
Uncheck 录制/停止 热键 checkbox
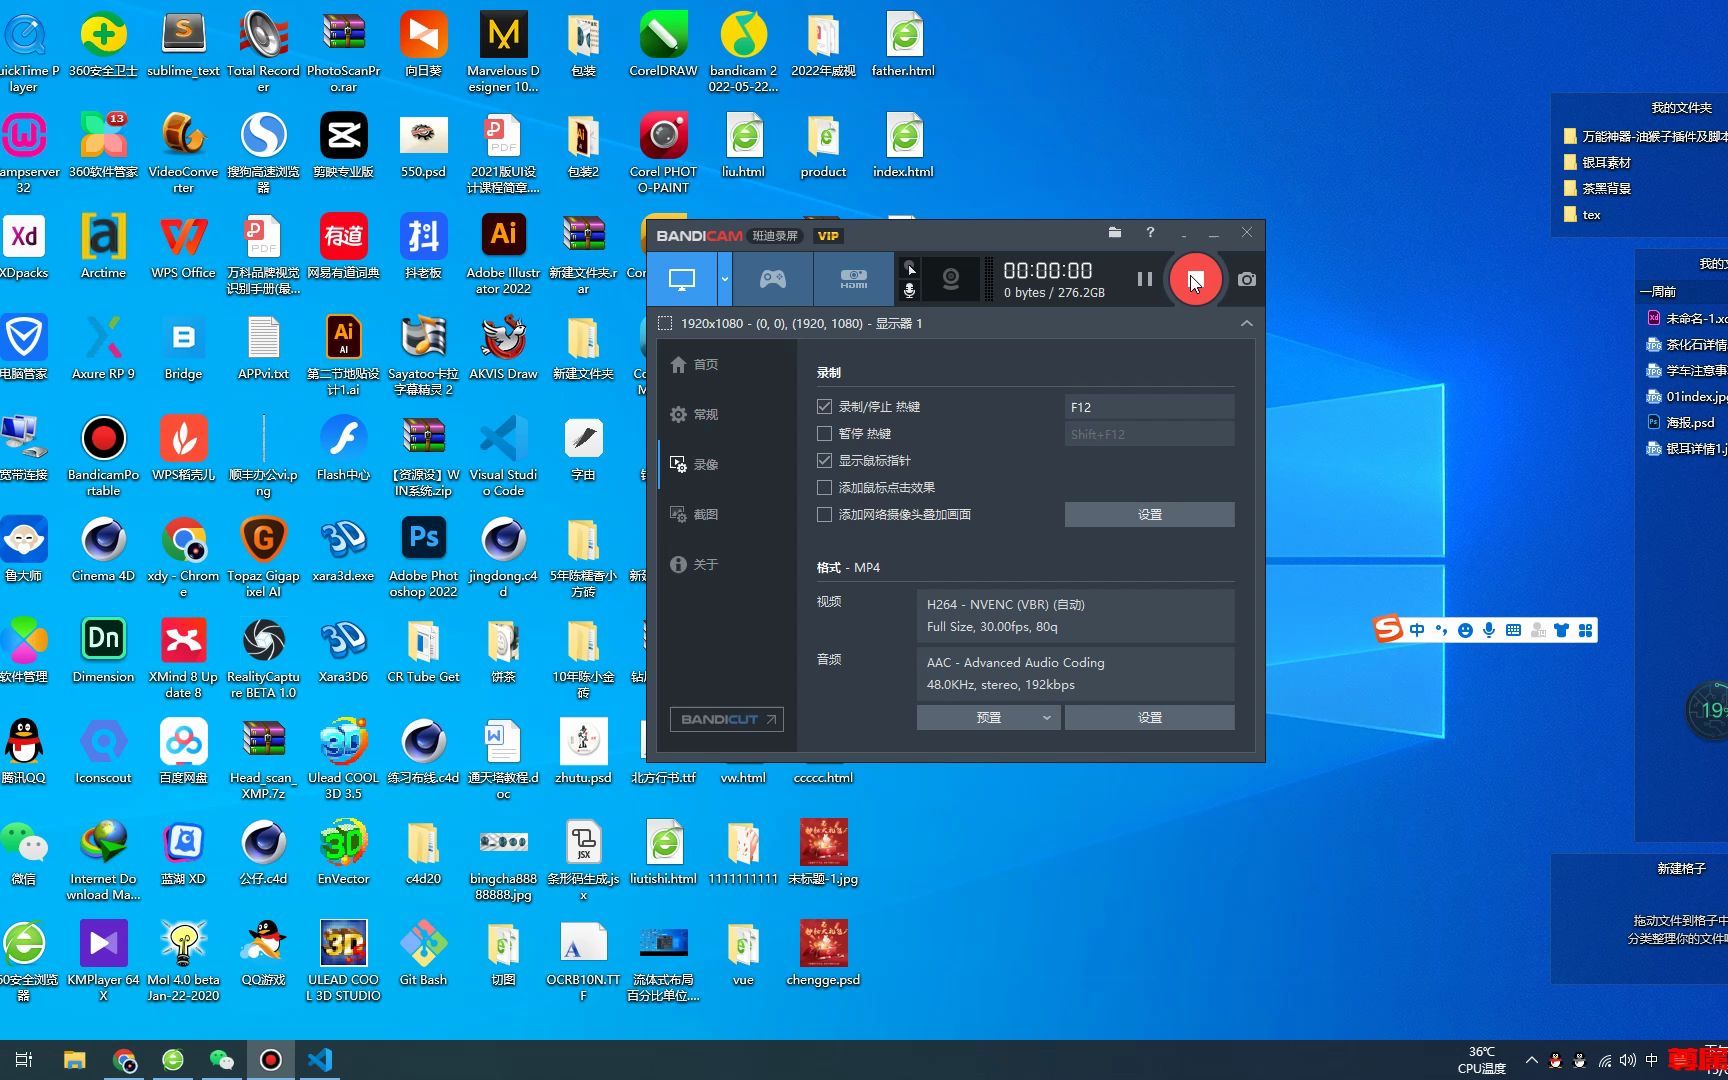pos(824,407)
